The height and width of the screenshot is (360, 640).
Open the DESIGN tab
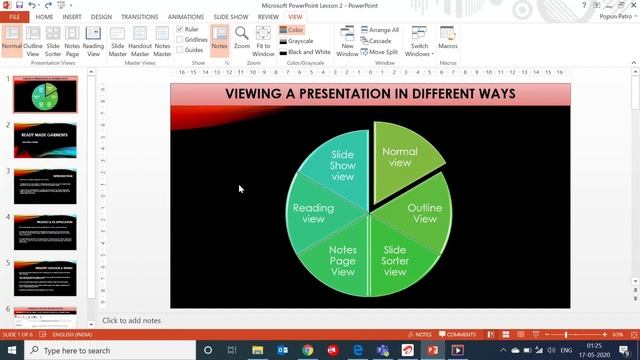tap(101, 17)
